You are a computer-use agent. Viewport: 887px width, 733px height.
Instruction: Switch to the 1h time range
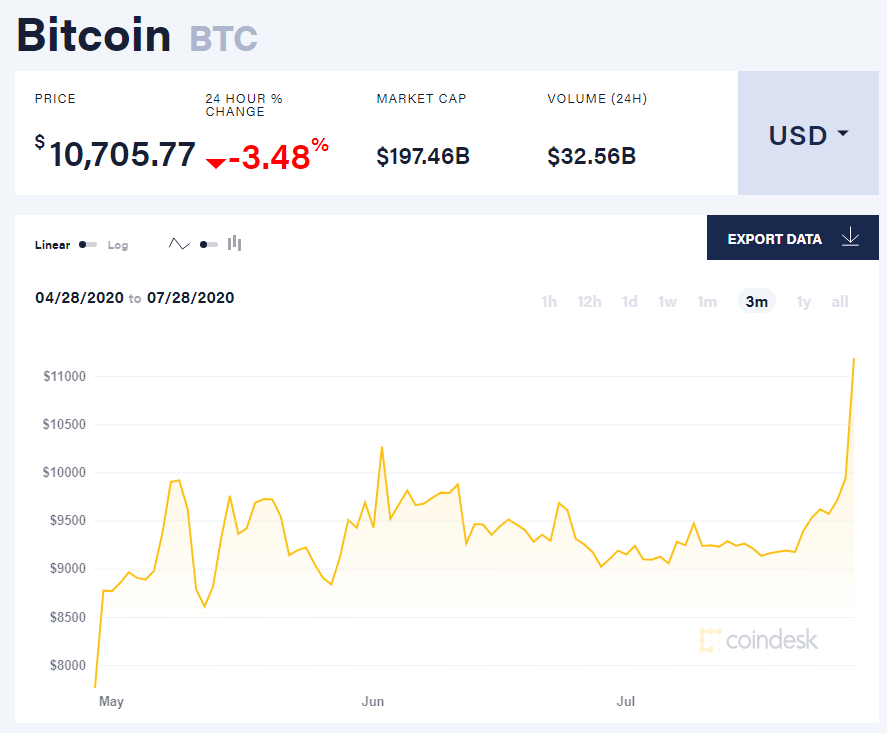[x=549, y=301]
